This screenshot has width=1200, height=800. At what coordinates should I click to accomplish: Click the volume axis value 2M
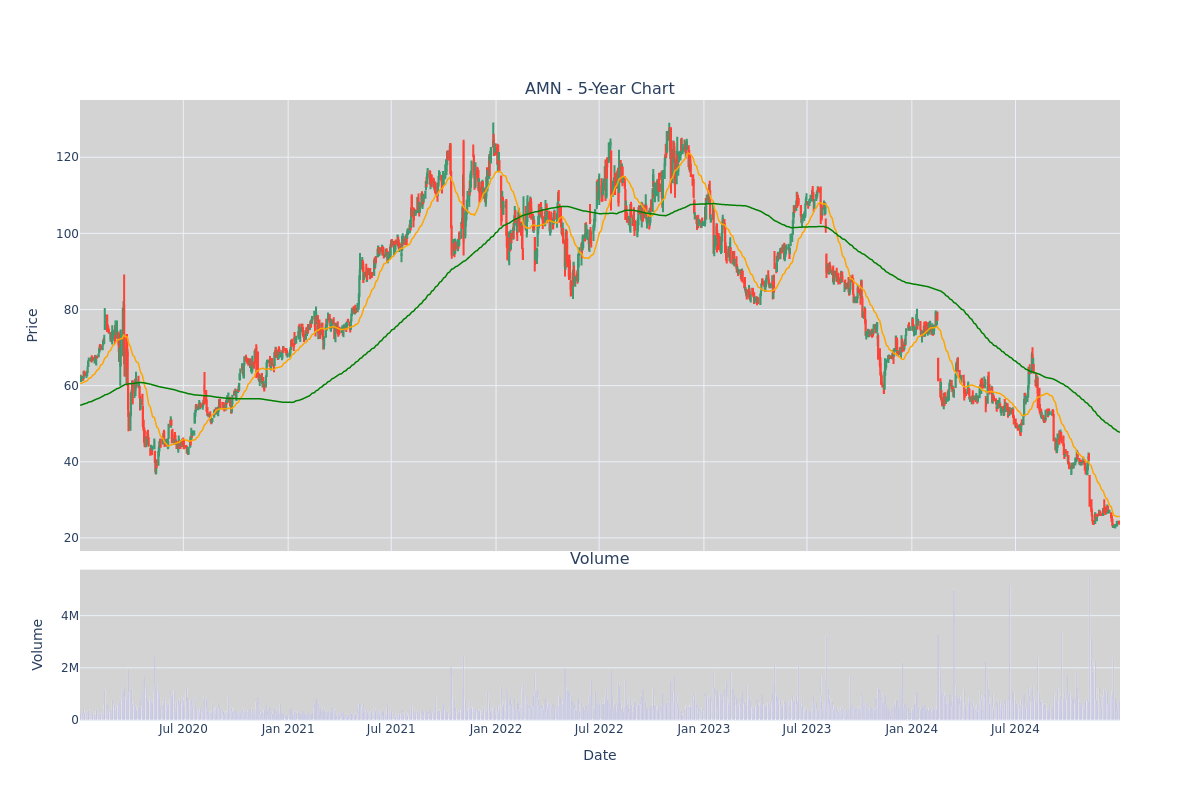[x=69, y=668]
